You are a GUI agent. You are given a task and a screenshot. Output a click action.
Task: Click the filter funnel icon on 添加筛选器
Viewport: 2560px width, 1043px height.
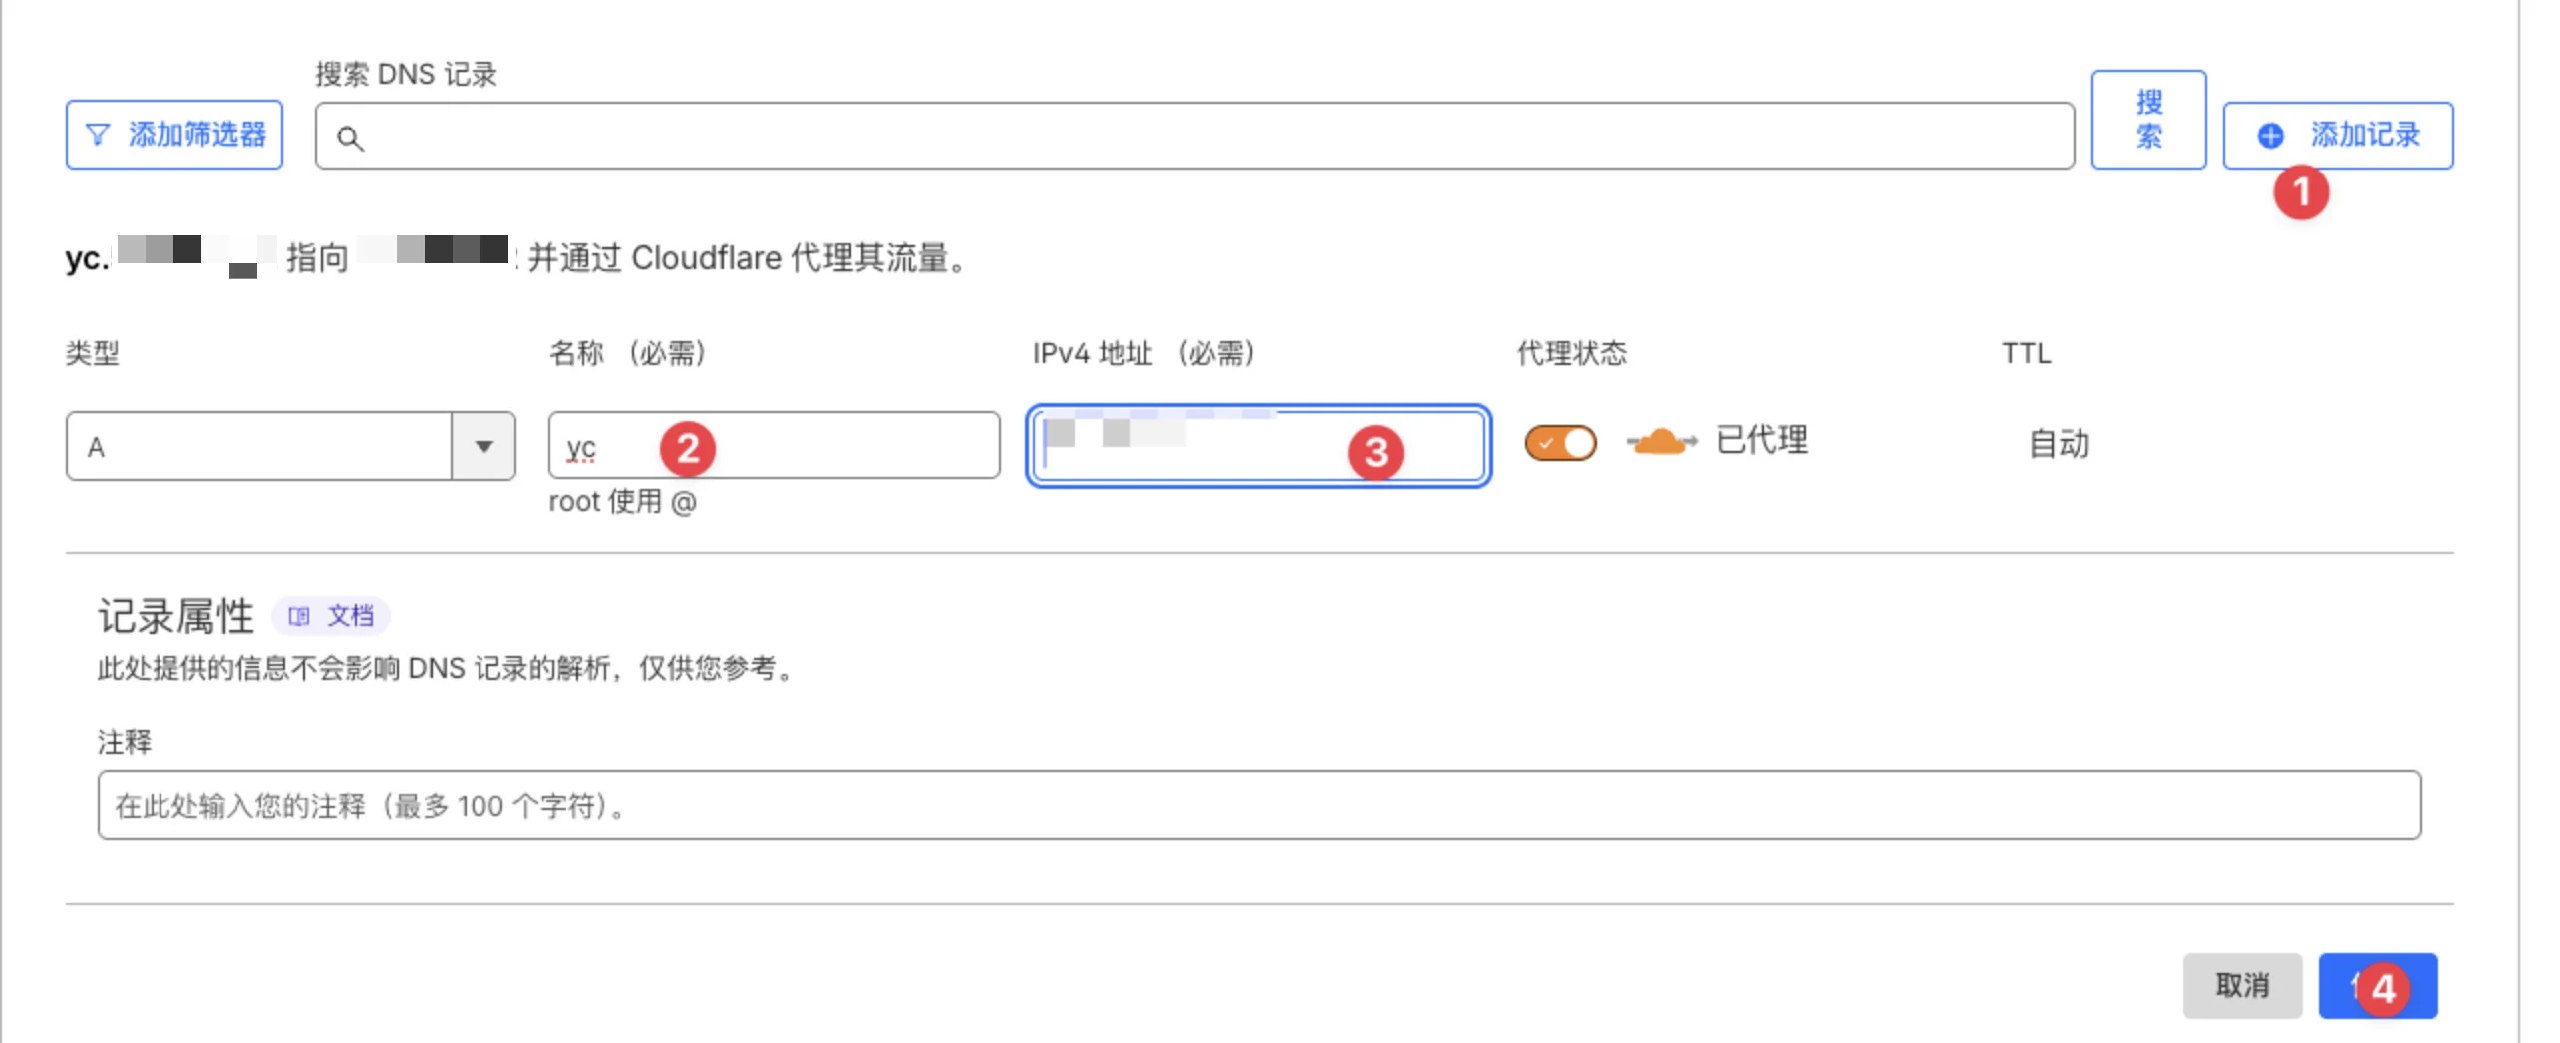97,133
